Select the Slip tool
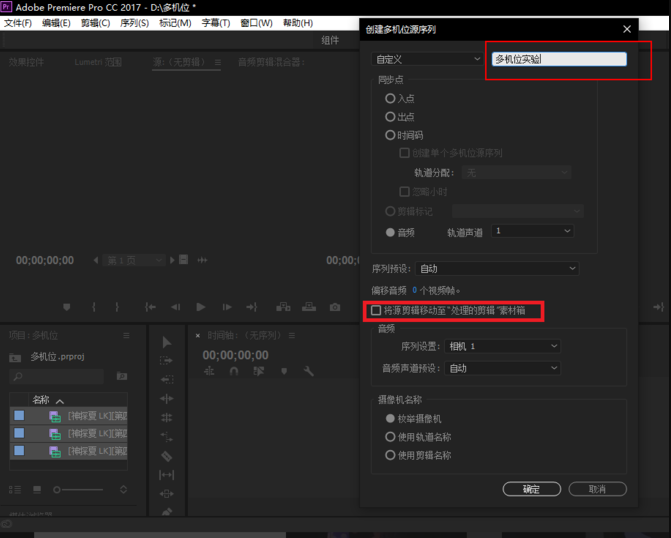This screenshot has height=538, width=671. click(x=166, y=475)
